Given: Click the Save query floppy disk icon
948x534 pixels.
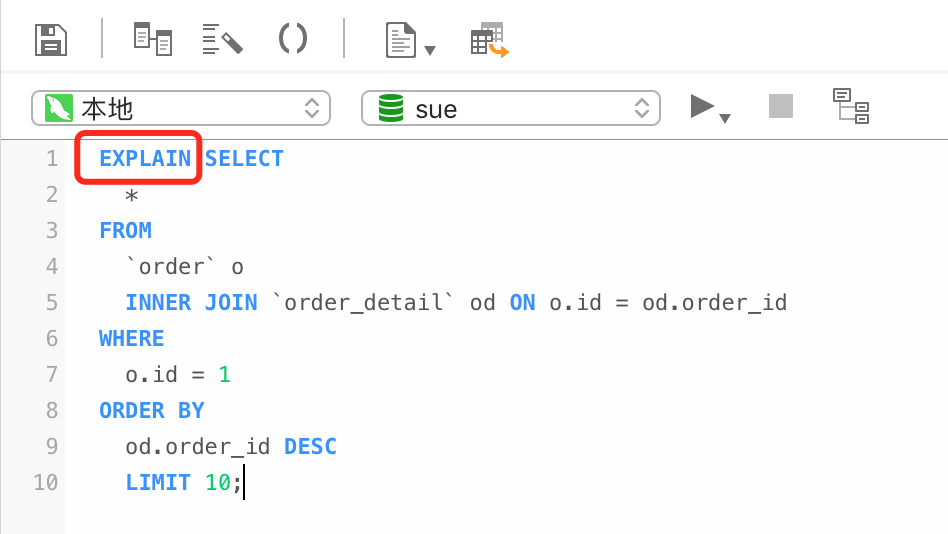Looking at the screenshot, I should point(51,40).
